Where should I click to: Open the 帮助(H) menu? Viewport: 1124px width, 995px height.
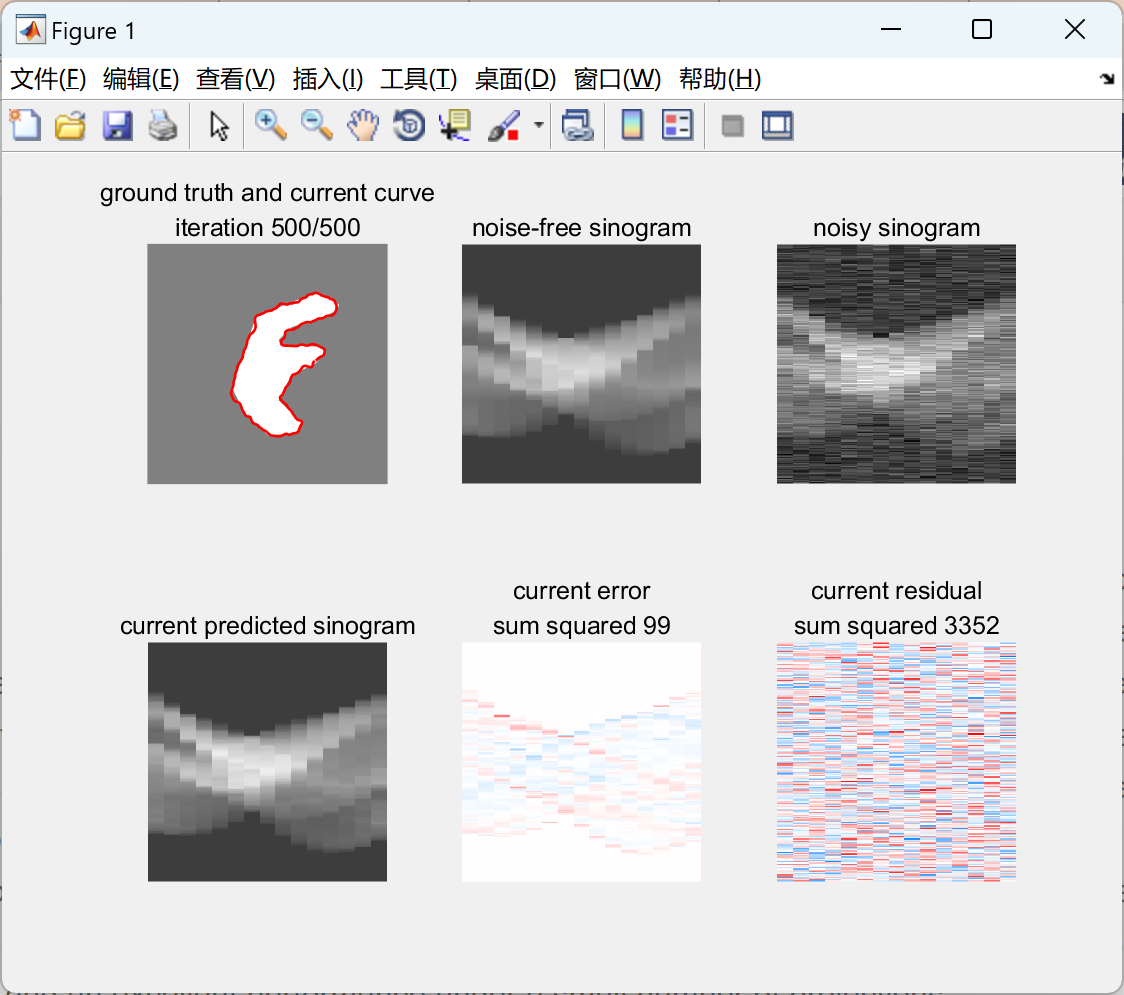coord(720,79)
